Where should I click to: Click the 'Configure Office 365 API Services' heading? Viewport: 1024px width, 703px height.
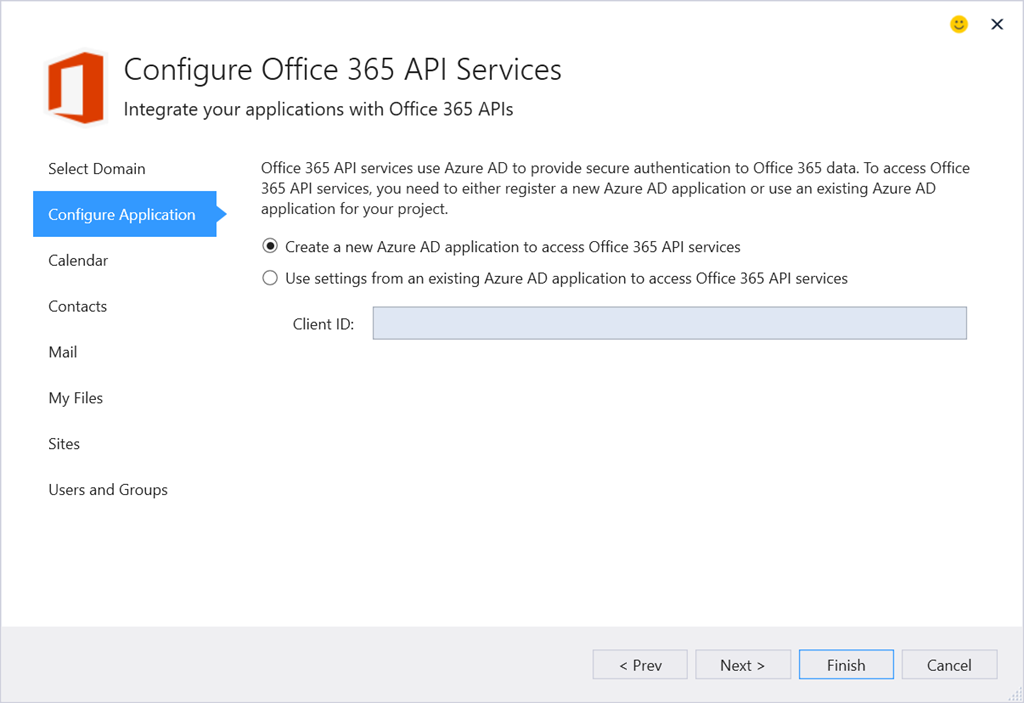(342, 69)
